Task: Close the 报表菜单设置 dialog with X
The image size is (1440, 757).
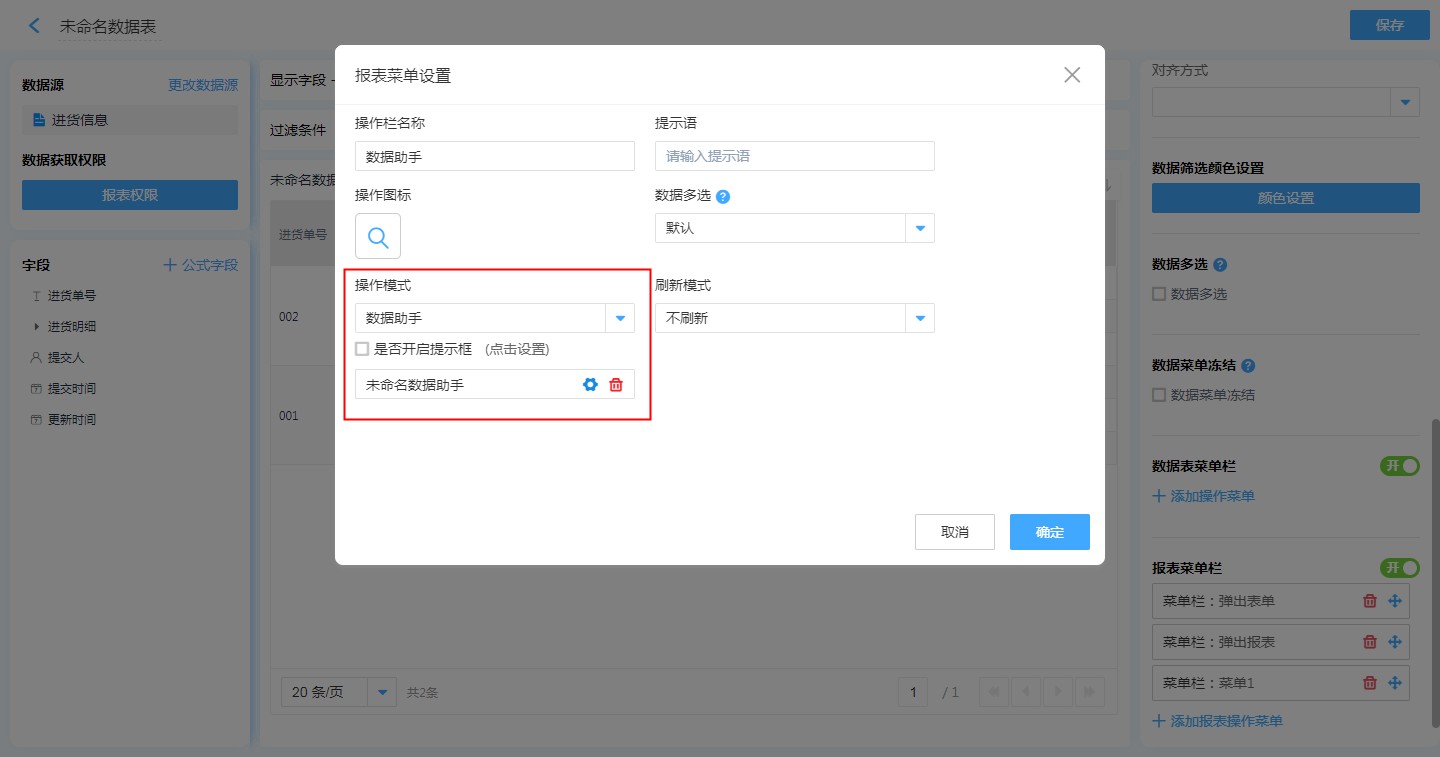Action: pyautogui.click(x=1072, y=75)
